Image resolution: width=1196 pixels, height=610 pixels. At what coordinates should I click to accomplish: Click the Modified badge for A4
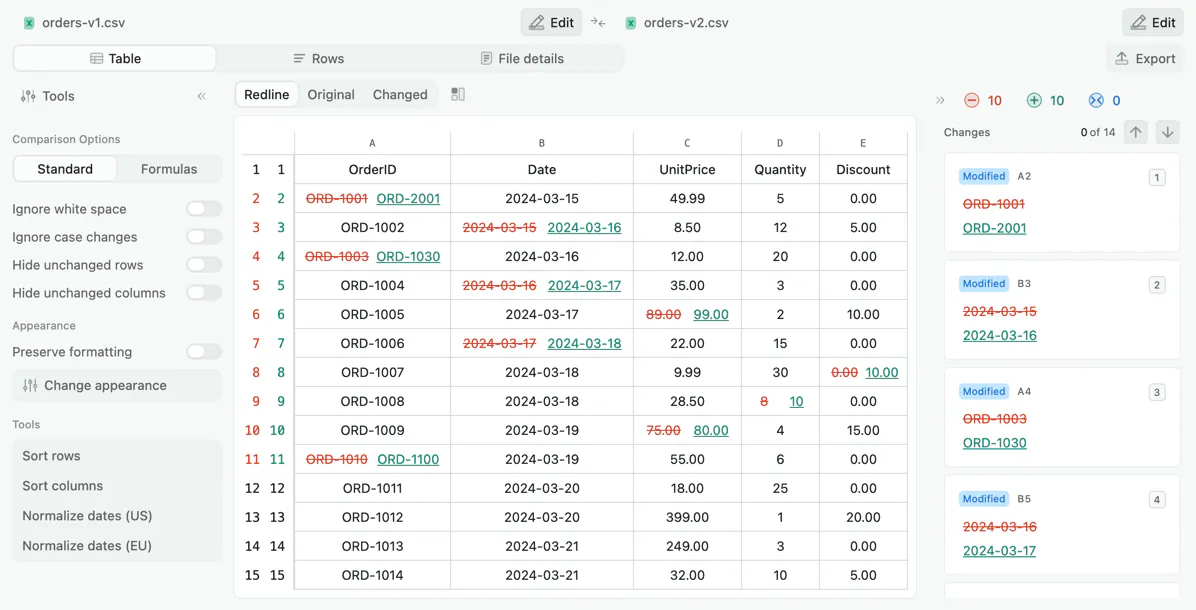[984, 391]
